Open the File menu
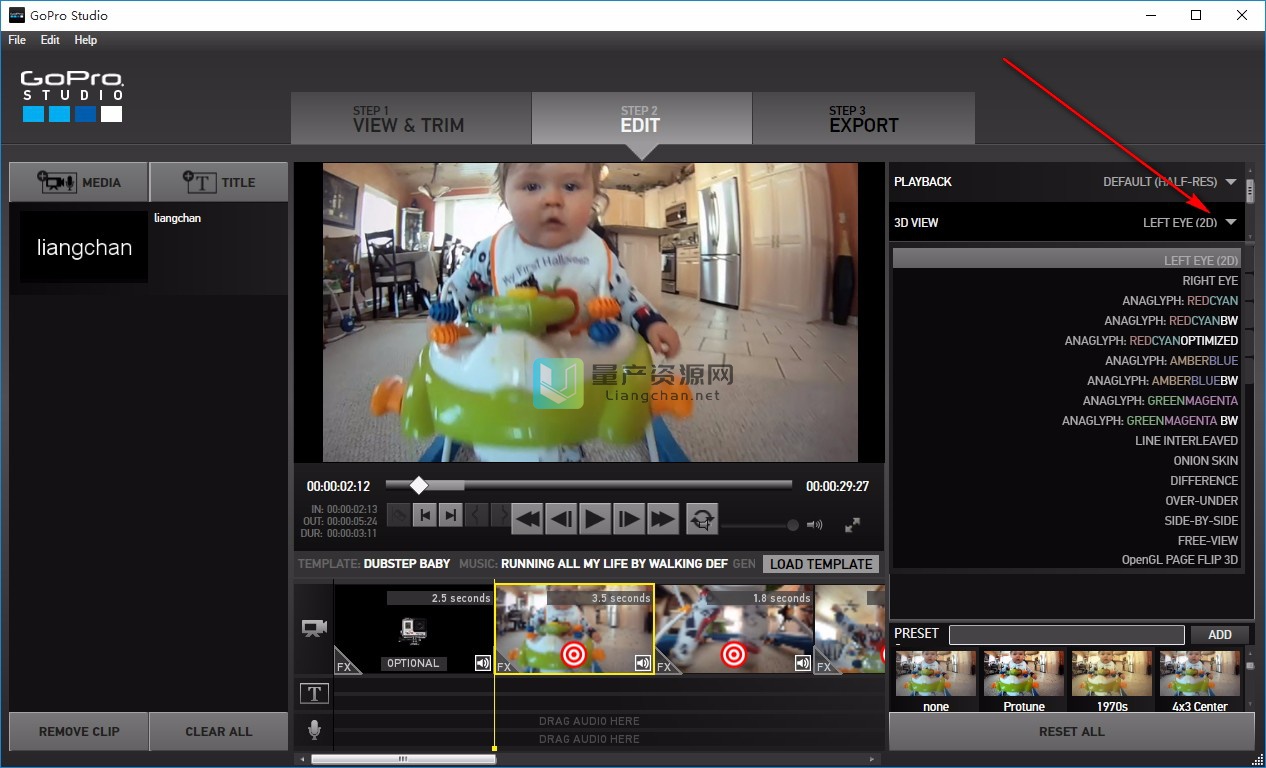Viewport: 1266px width, 768px height. [x=17, y=40]
